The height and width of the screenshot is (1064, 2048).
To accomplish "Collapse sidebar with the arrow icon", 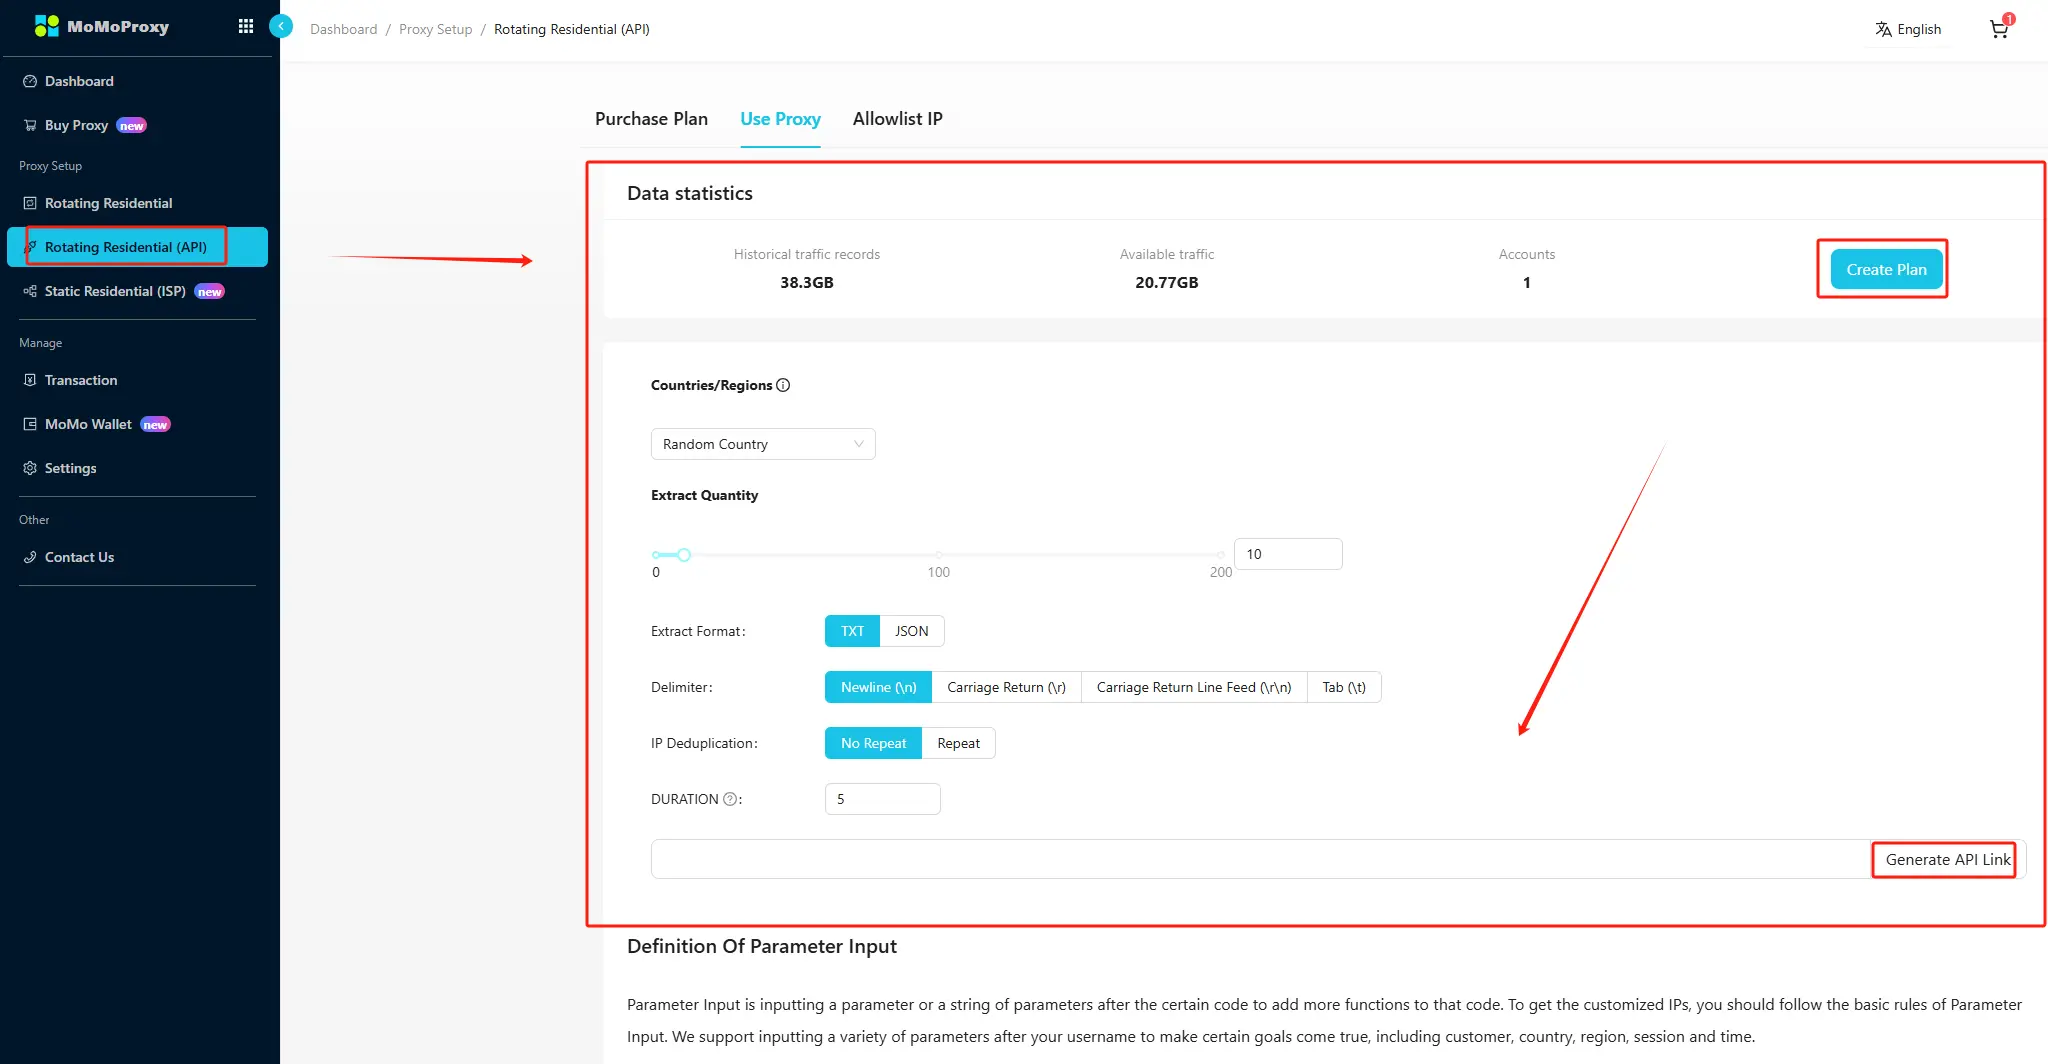I will [281, 27].
